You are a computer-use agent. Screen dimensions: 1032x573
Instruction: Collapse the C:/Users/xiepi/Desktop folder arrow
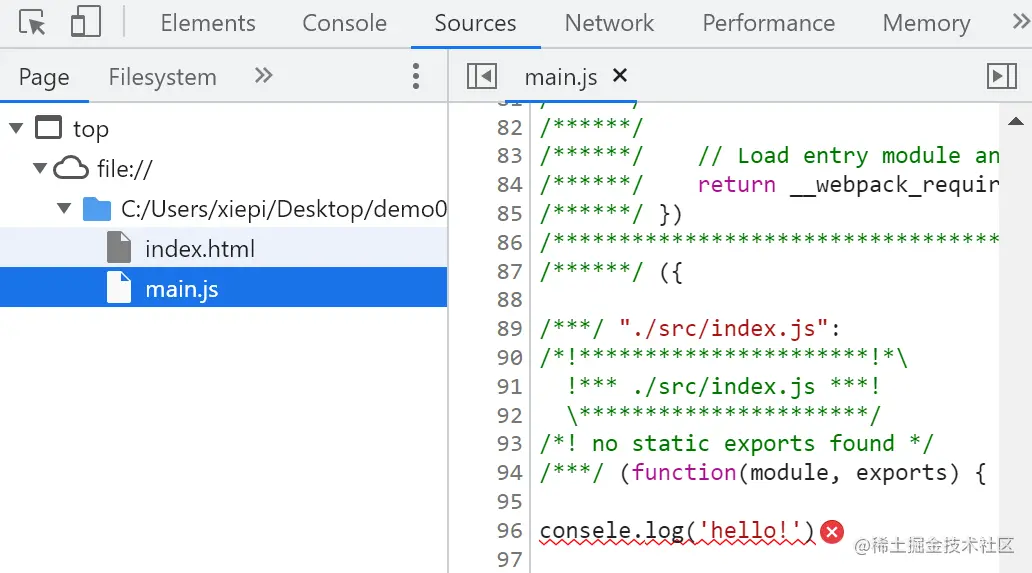click(65, 208)
